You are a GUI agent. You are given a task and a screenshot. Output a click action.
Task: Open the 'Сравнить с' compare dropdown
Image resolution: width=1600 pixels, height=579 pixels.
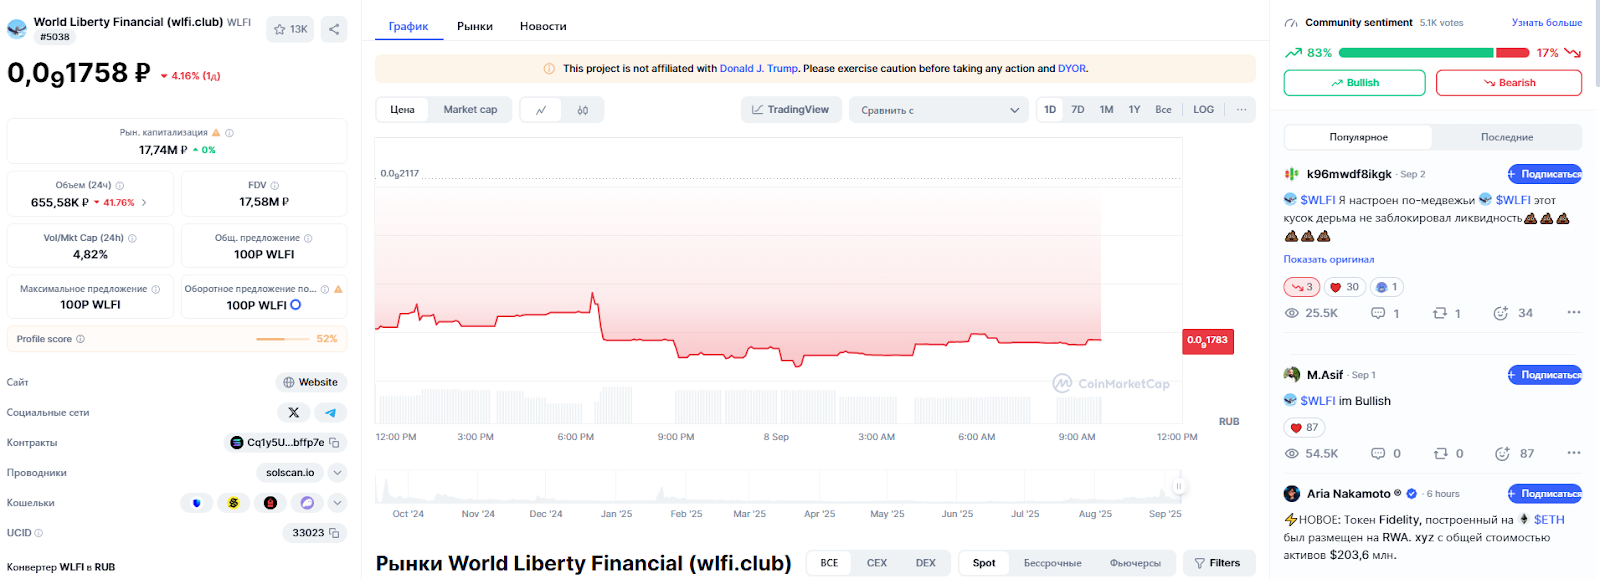pyautogui.click(x=939, y=110)
